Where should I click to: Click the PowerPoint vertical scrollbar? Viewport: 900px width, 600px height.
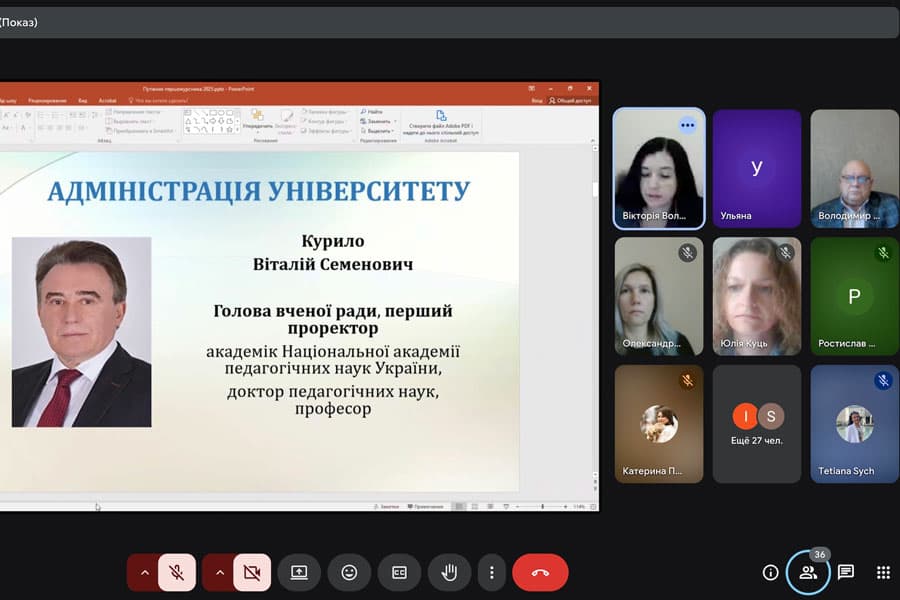(595, 310)
